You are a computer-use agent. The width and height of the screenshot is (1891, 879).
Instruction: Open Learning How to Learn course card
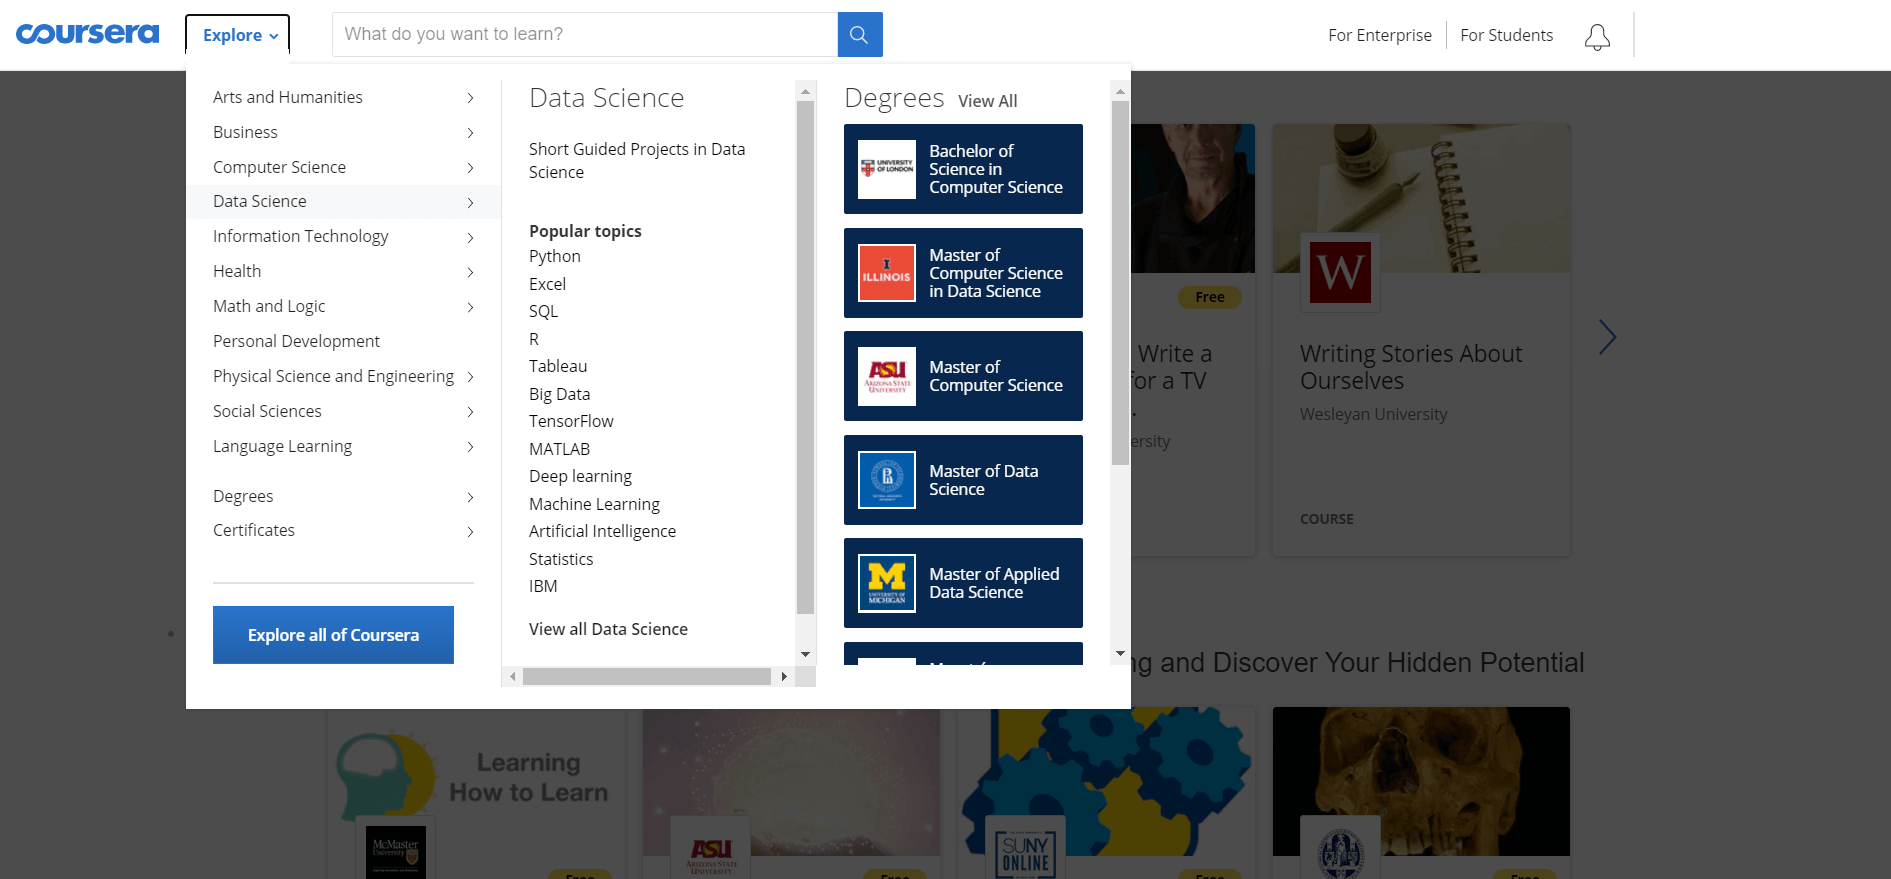(x=477, y=793)
